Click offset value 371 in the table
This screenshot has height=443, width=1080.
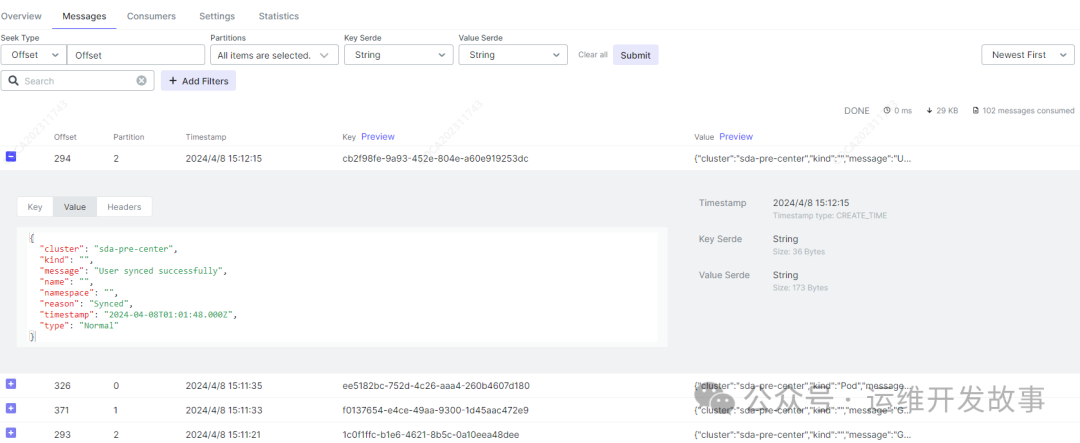[x=62, y=410]
